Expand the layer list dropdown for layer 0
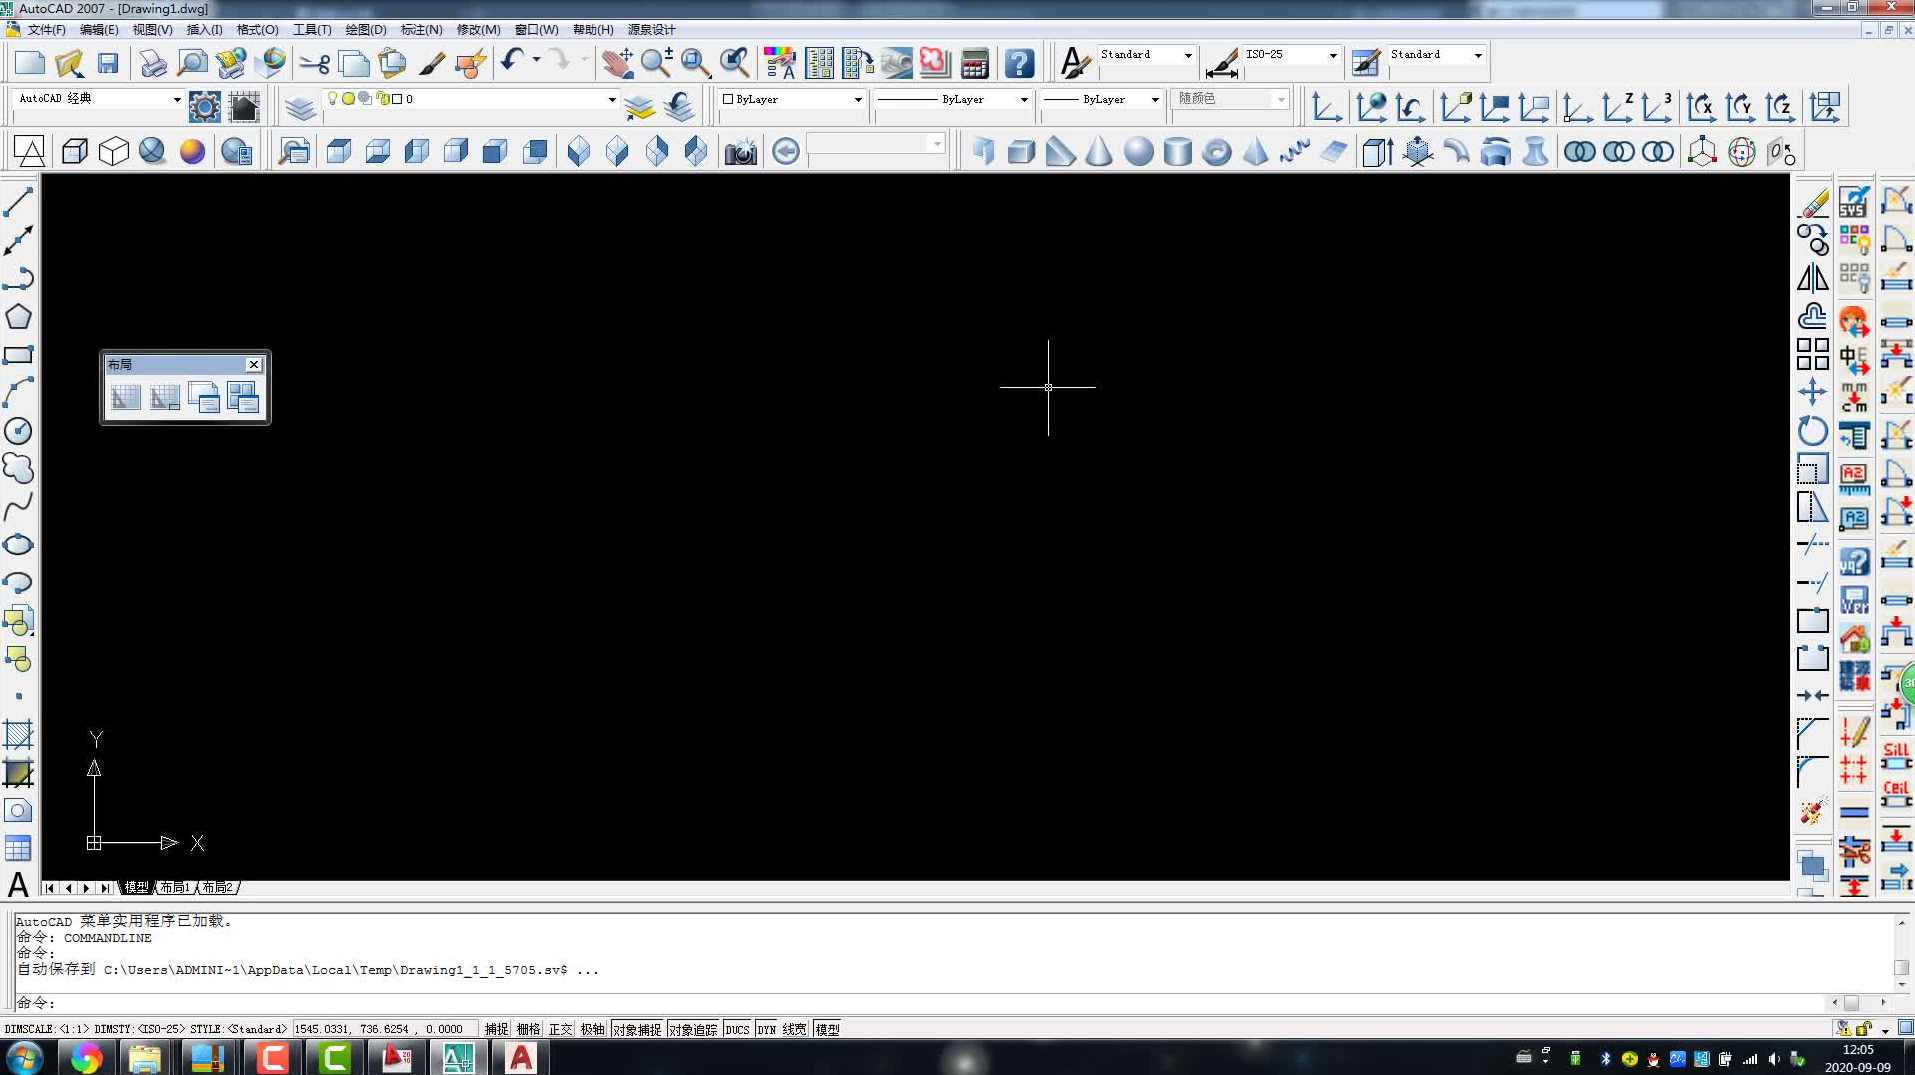The image size is (1915, 1075). pyautogui.click(x=610, y=99)
